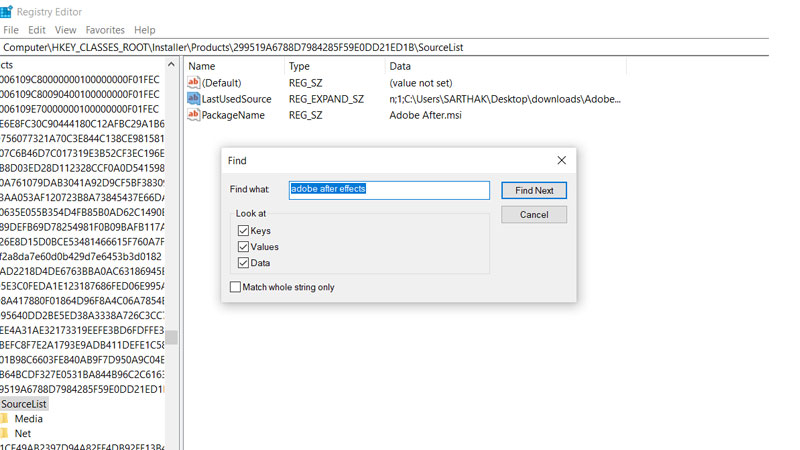
Task: Select key containing 9519A6788D7984285F59E0DD21ED1
Action: tap(82, 389)
